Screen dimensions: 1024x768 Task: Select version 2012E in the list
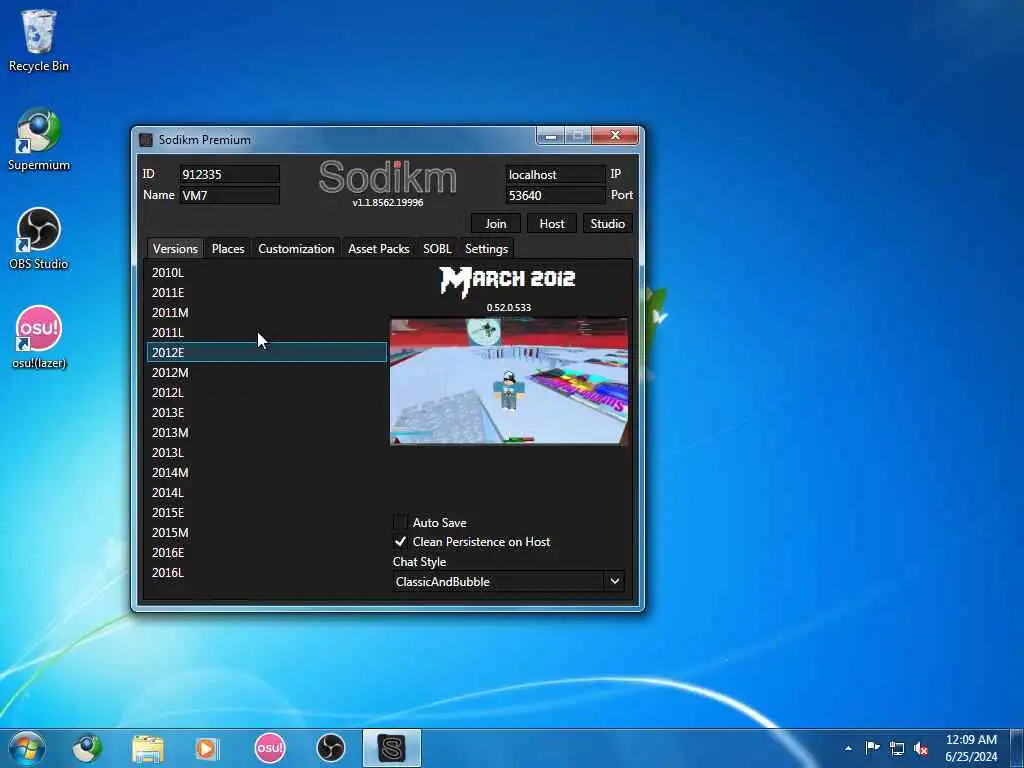coord(267,352)
